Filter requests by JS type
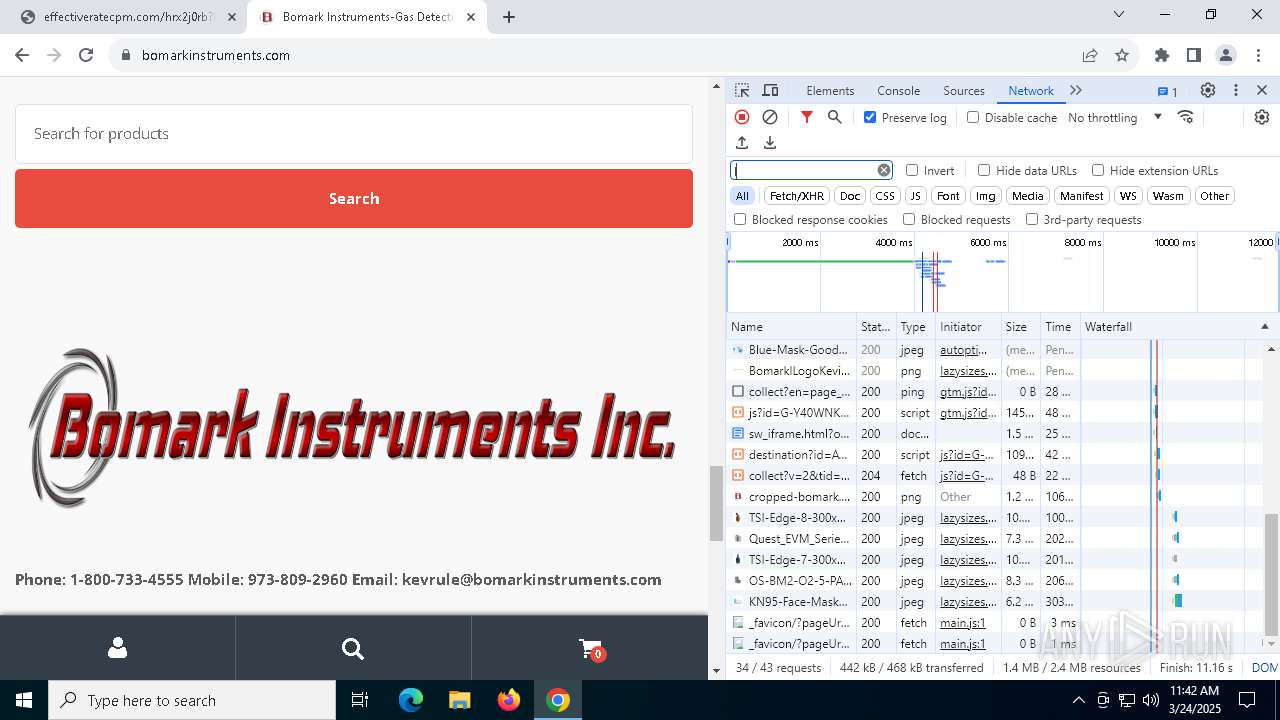This screenshot has width=1280, height=720. pyautogui.click(x=916, y=196)
